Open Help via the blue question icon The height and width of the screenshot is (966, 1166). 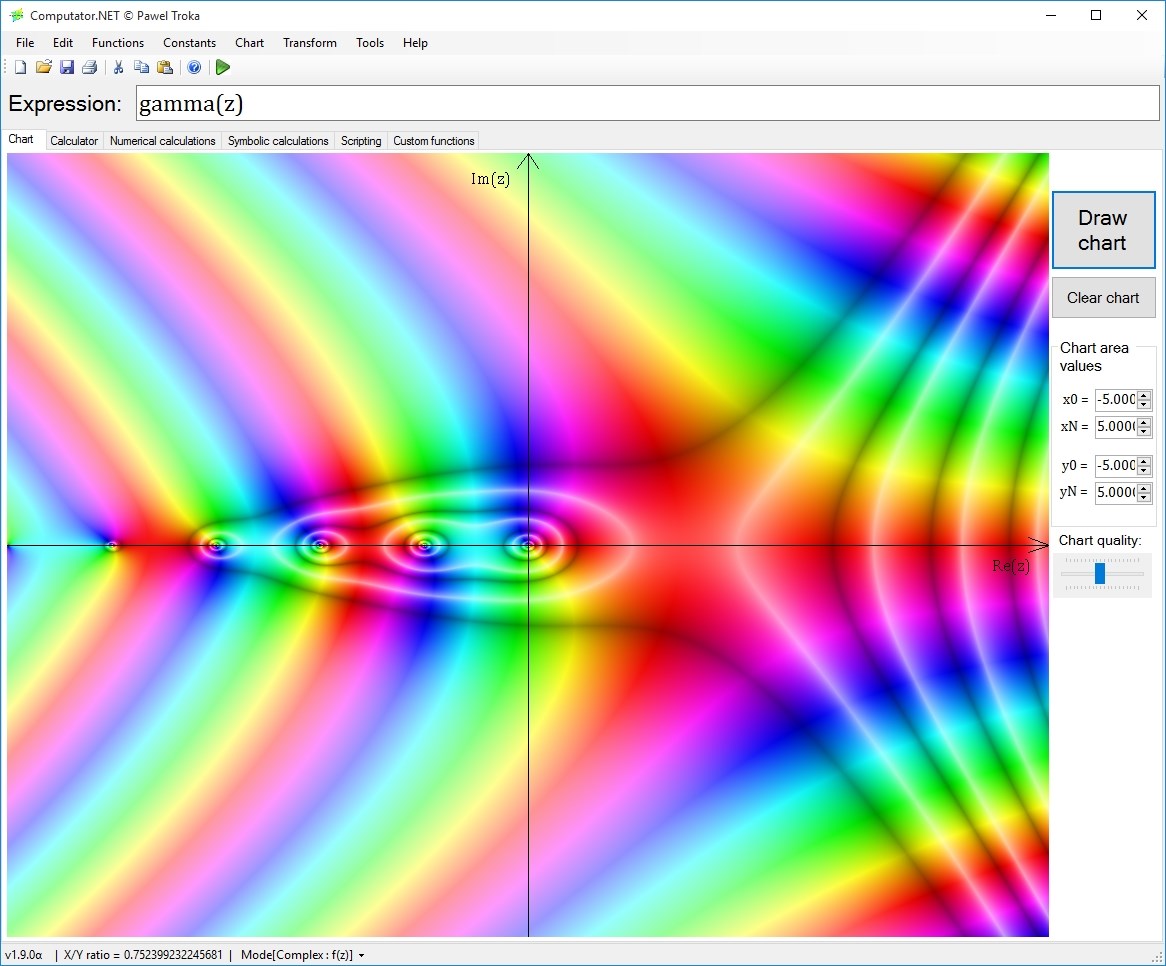[x=194, y=68]
